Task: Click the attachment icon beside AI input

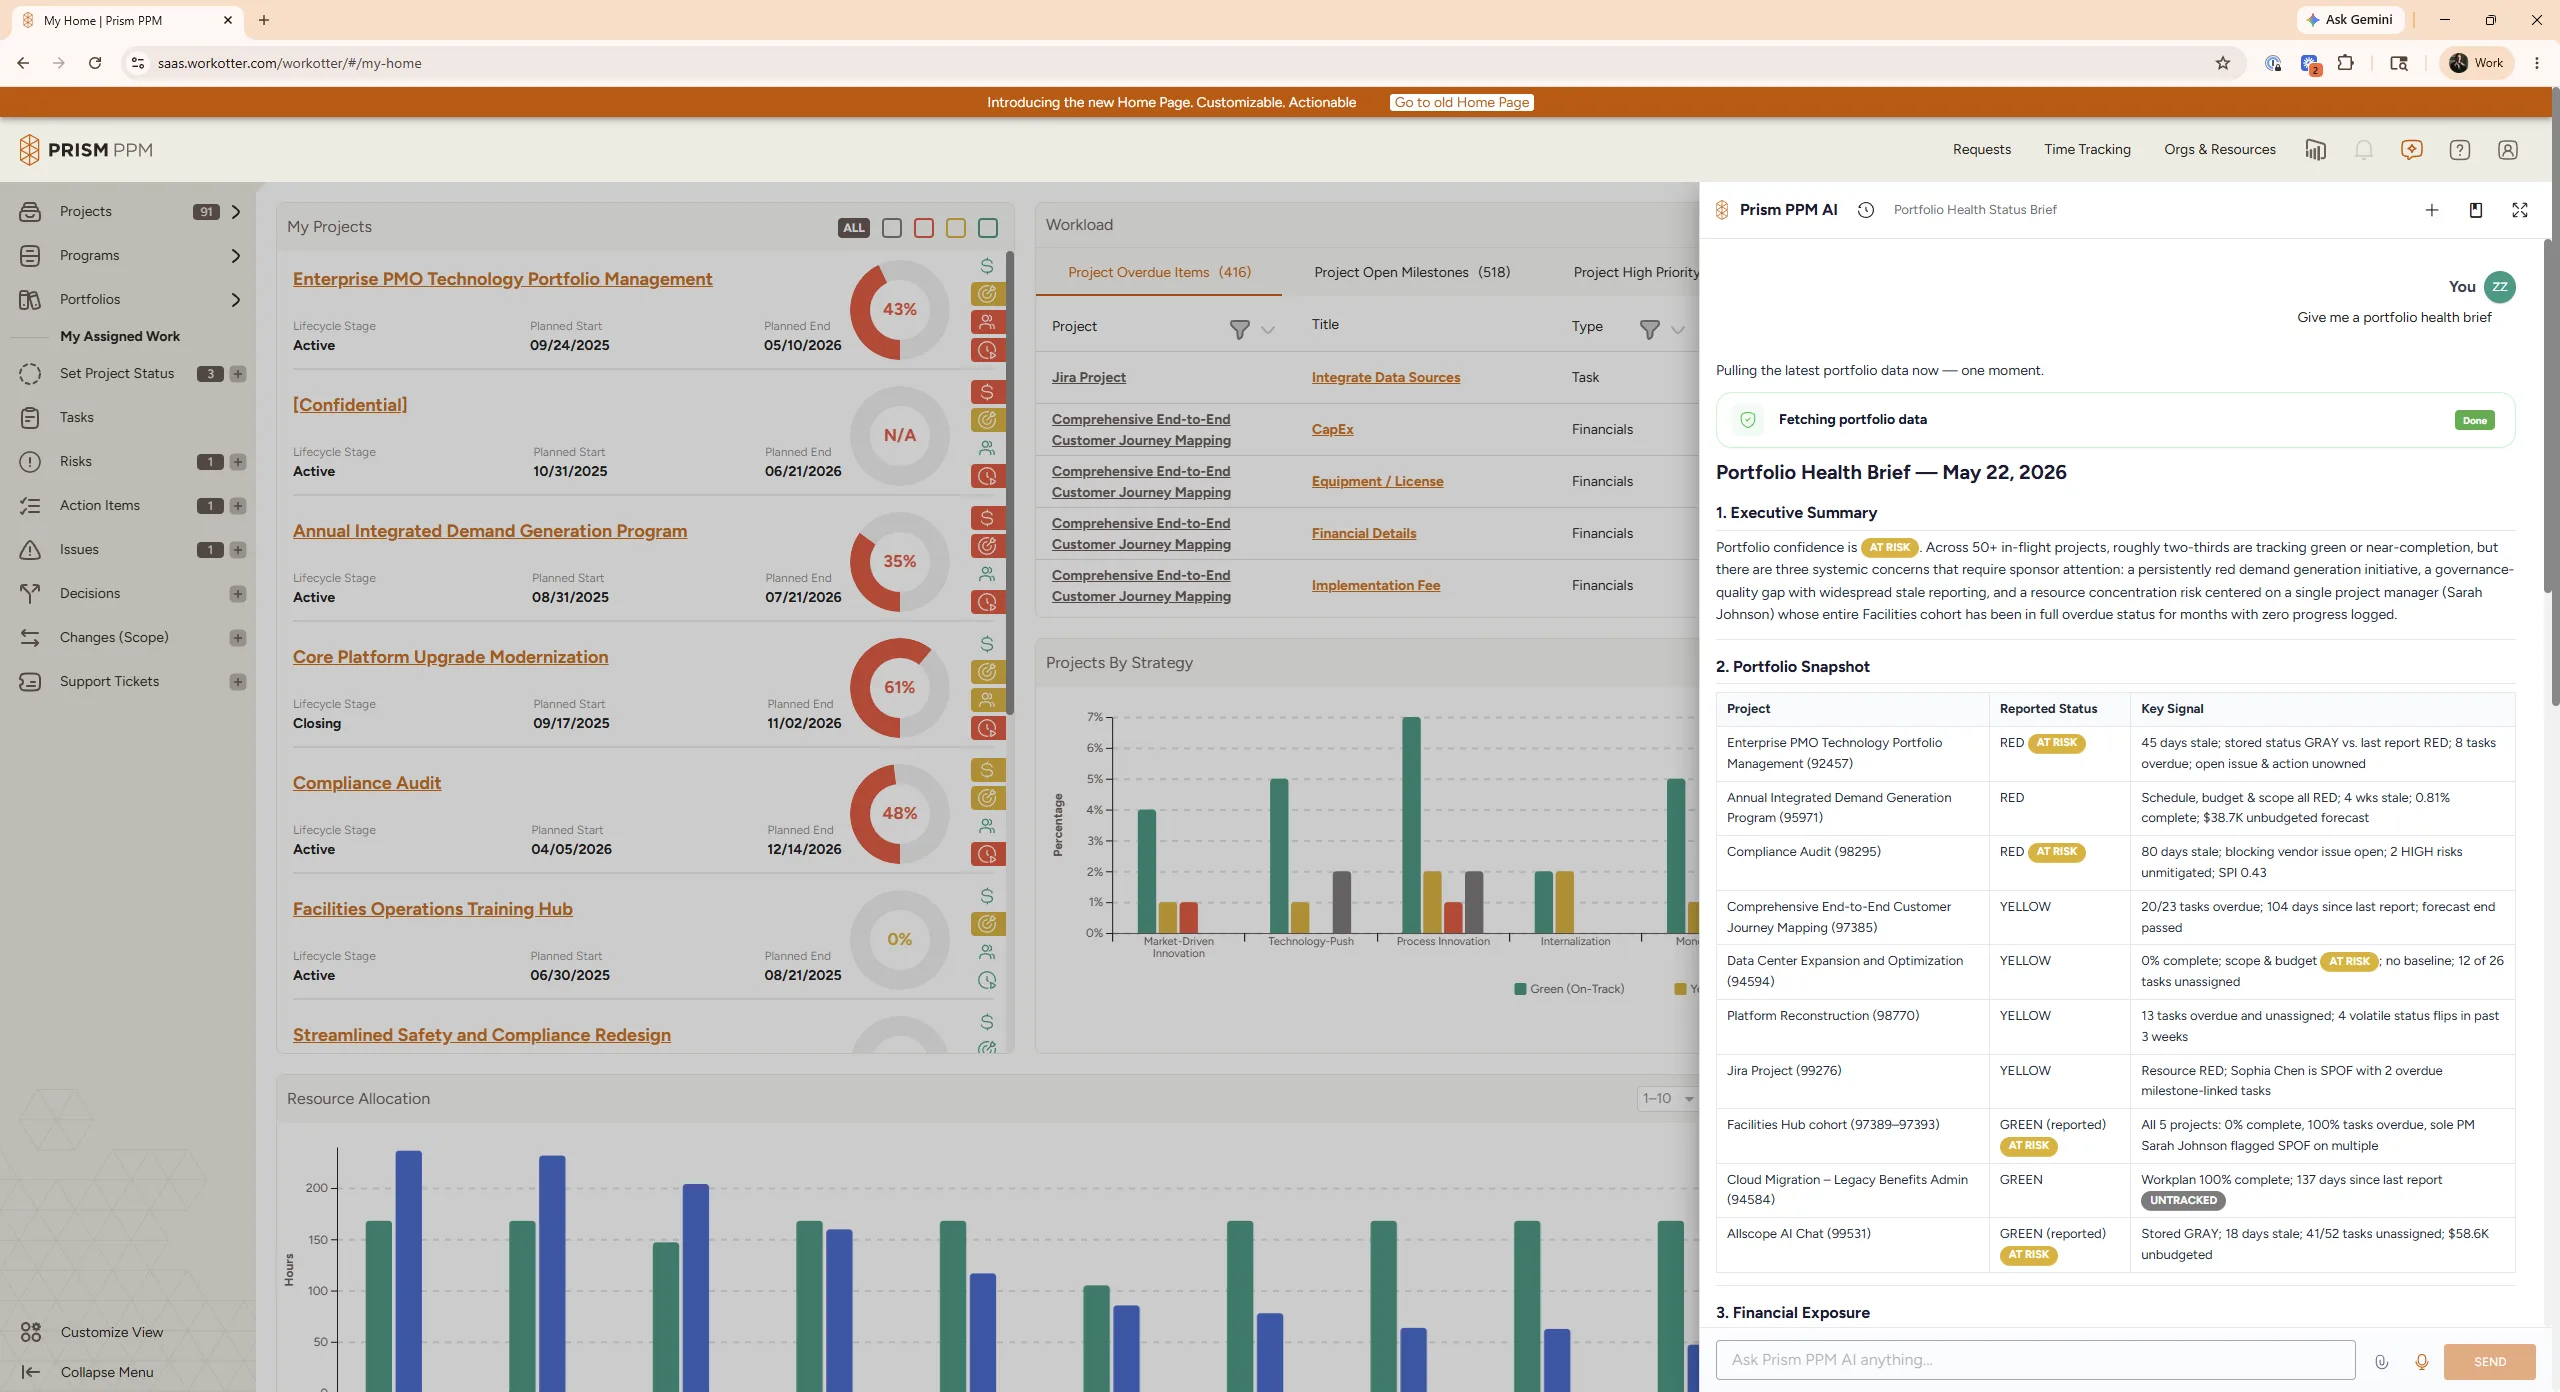Action: 2381,1362
